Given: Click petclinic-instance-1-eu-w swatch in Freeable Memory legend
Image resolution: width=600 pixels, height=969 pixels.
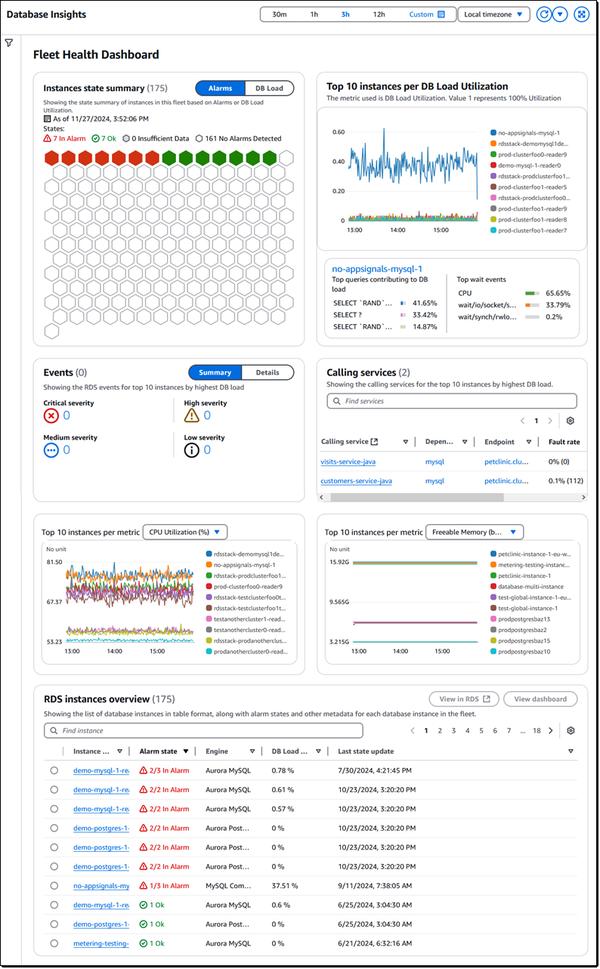Looking at the screenshot, I should (493, 554).
